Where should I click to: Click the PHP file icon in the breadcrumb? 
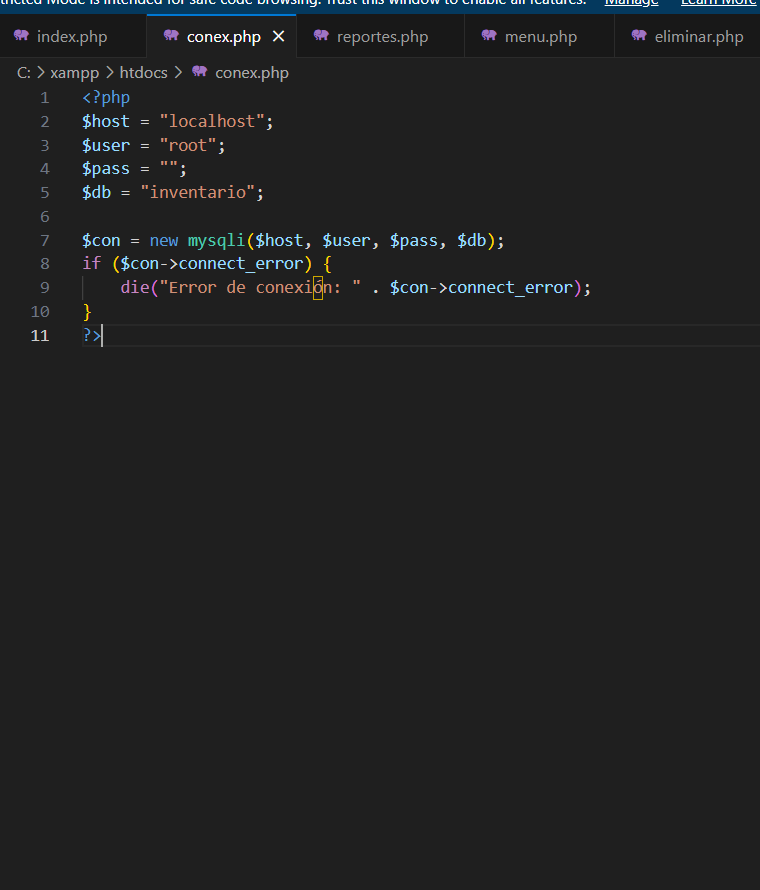200,72
